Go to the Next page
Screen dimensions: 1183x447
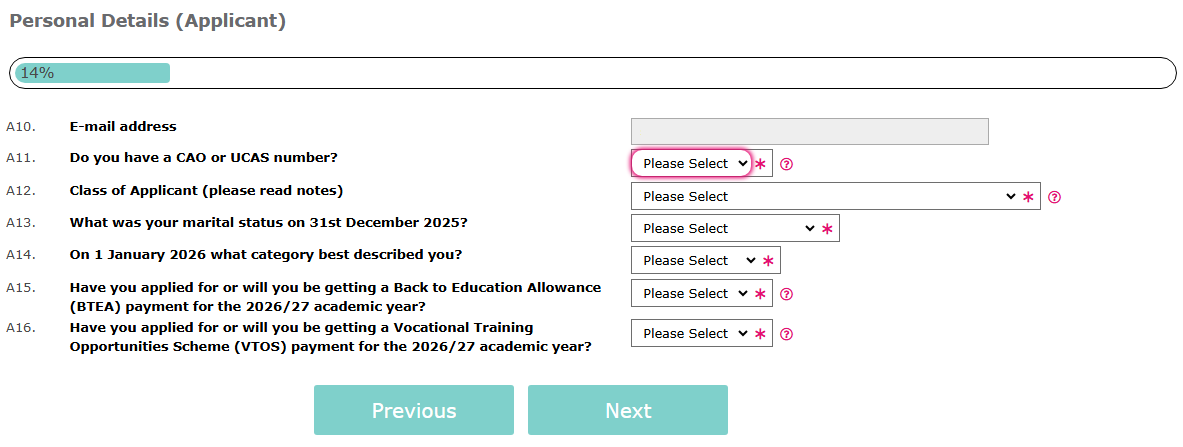tap(627, 410)
